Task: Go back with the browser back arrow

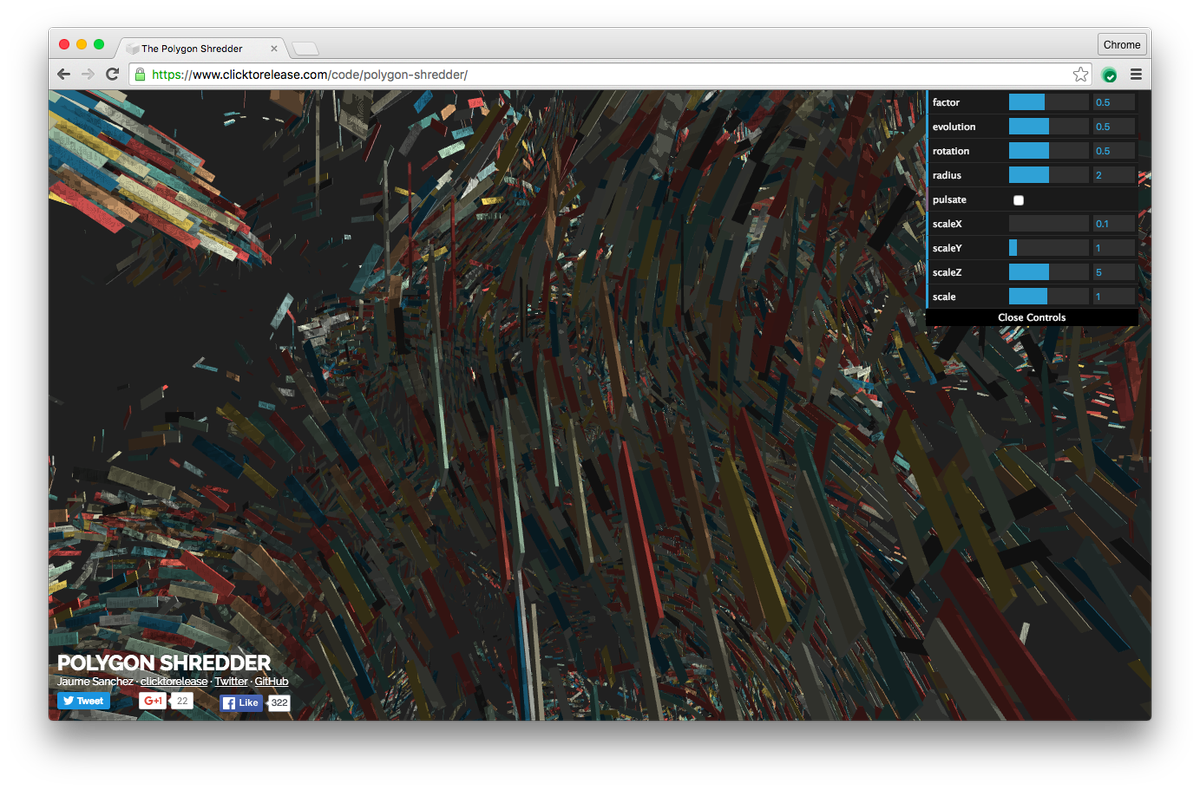Action: [64, 74]
